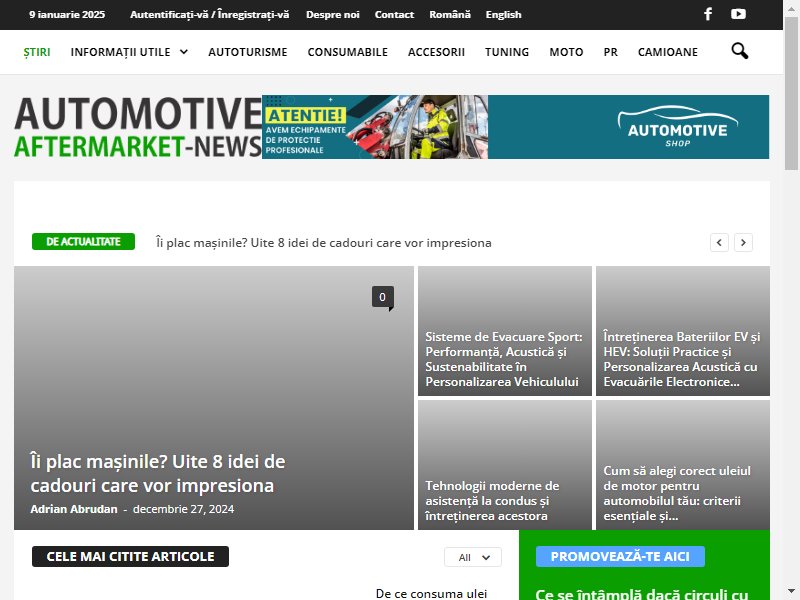Switch language to Română
The width and height of the screenshot is (800, 600).
click(x=449, y=14)
